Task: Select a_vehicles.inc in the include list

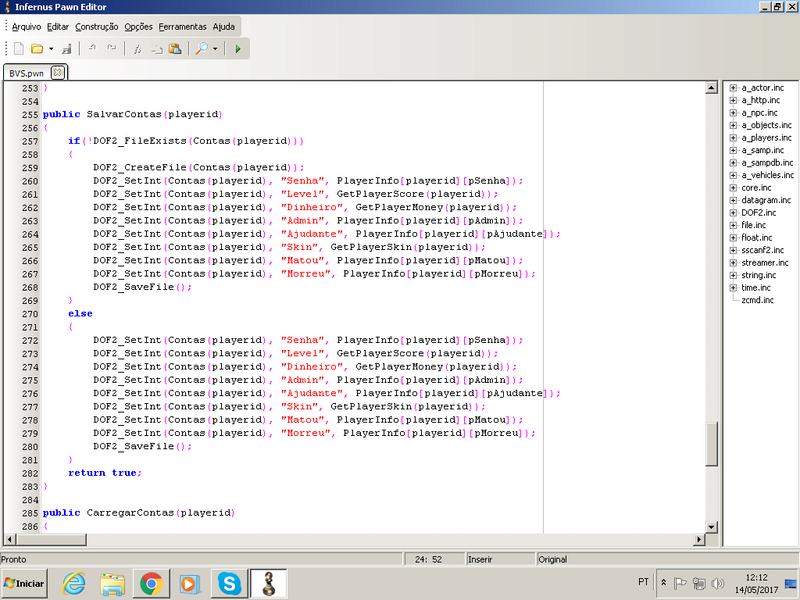Action: 767,175
